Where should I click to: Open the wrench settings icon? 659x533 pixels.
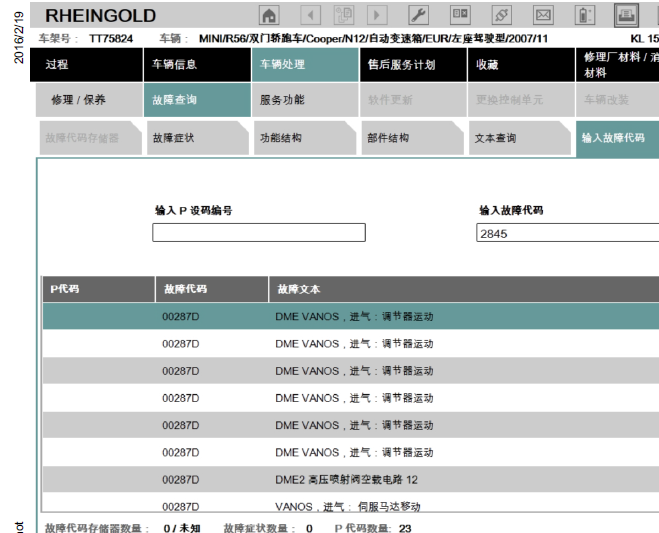(x=419, y=16)
